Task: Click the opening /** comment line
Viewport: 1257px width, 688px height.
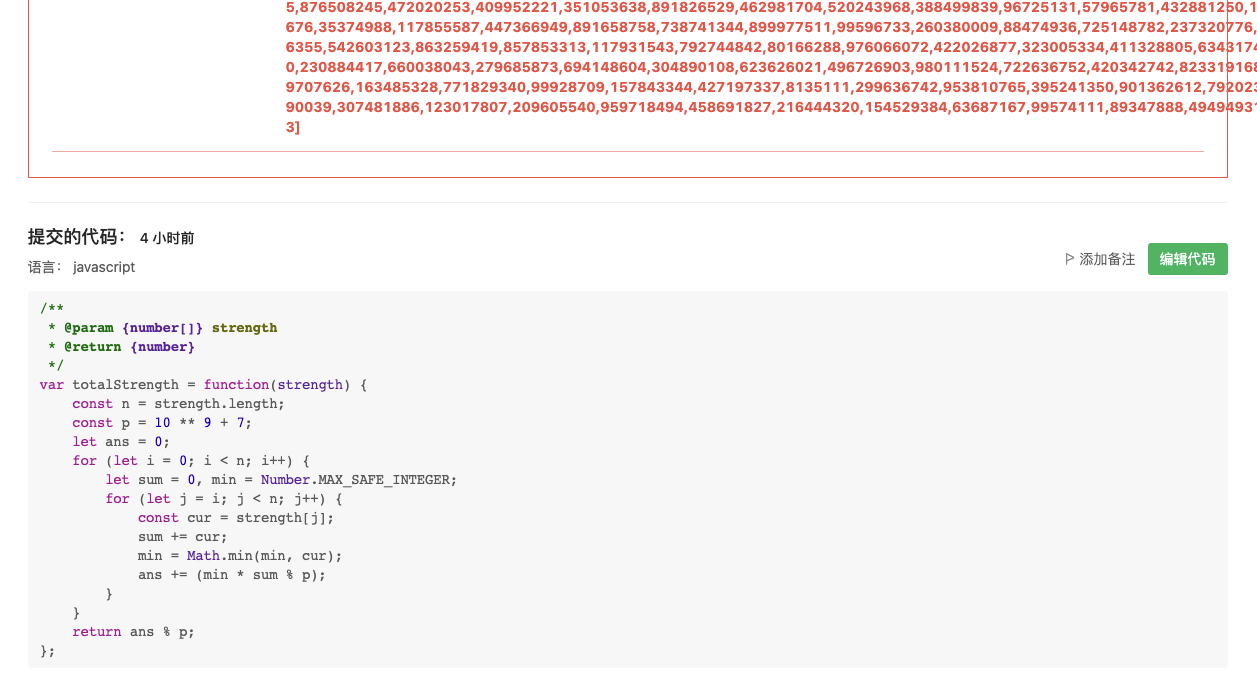Action: pyautogui.click(x=52, y=308)
